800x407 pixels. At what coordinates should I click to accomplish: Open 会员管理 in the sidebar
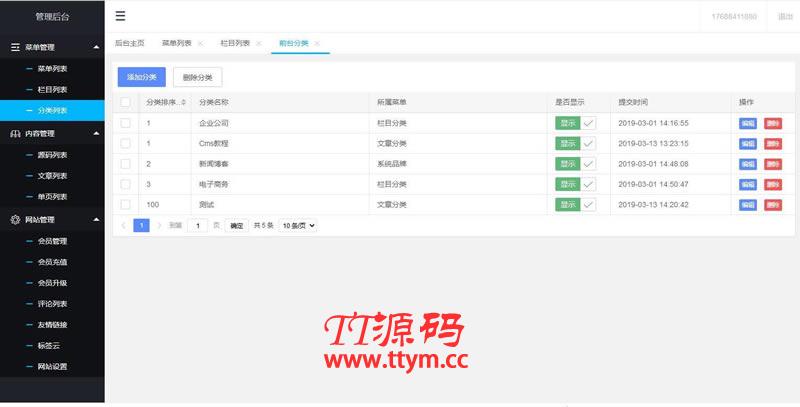click(x=52, y=241)
